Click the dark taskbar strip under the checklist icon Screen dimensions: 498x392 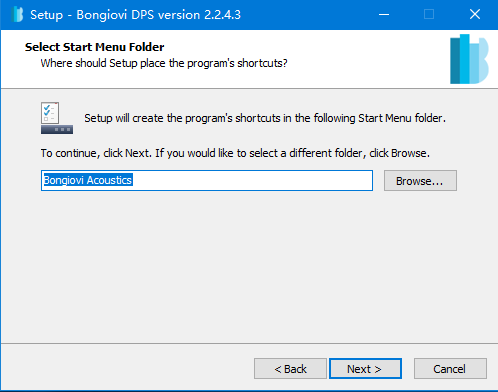pos(57,129)
